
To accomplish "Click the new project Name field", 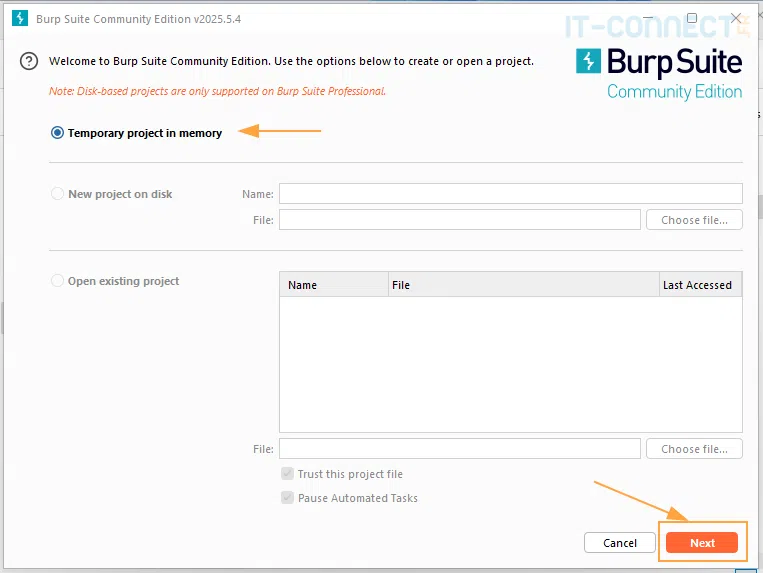I will pos(510,194).
